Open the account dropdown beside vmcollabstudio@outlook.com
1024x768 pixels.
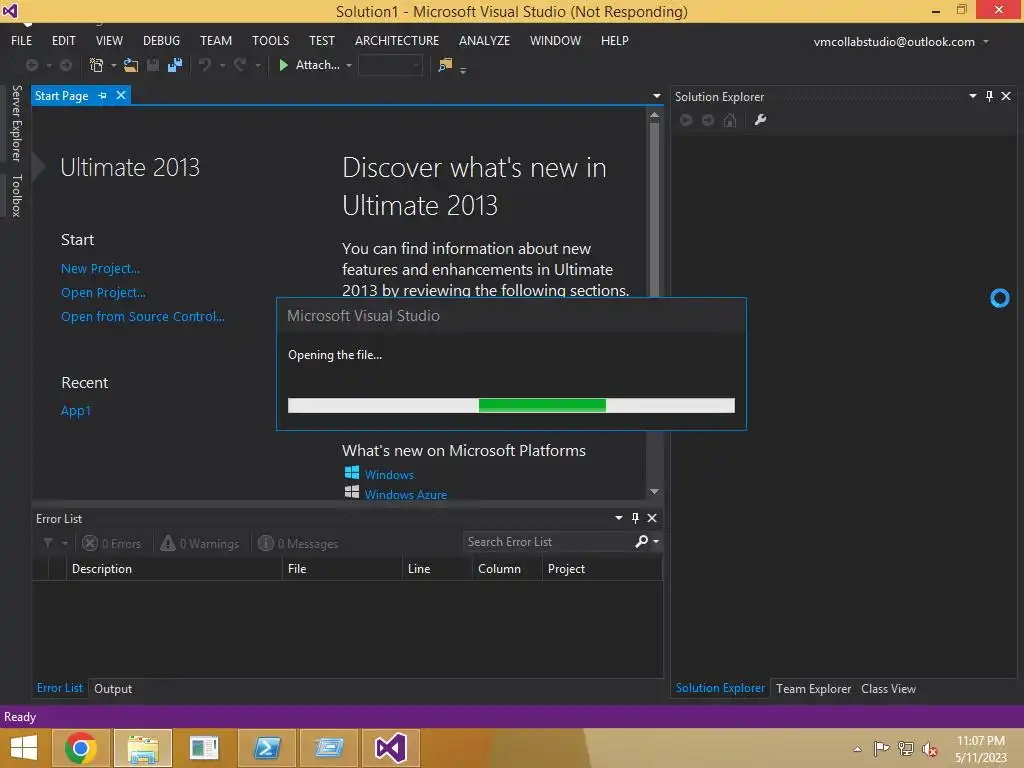(986, 42)
